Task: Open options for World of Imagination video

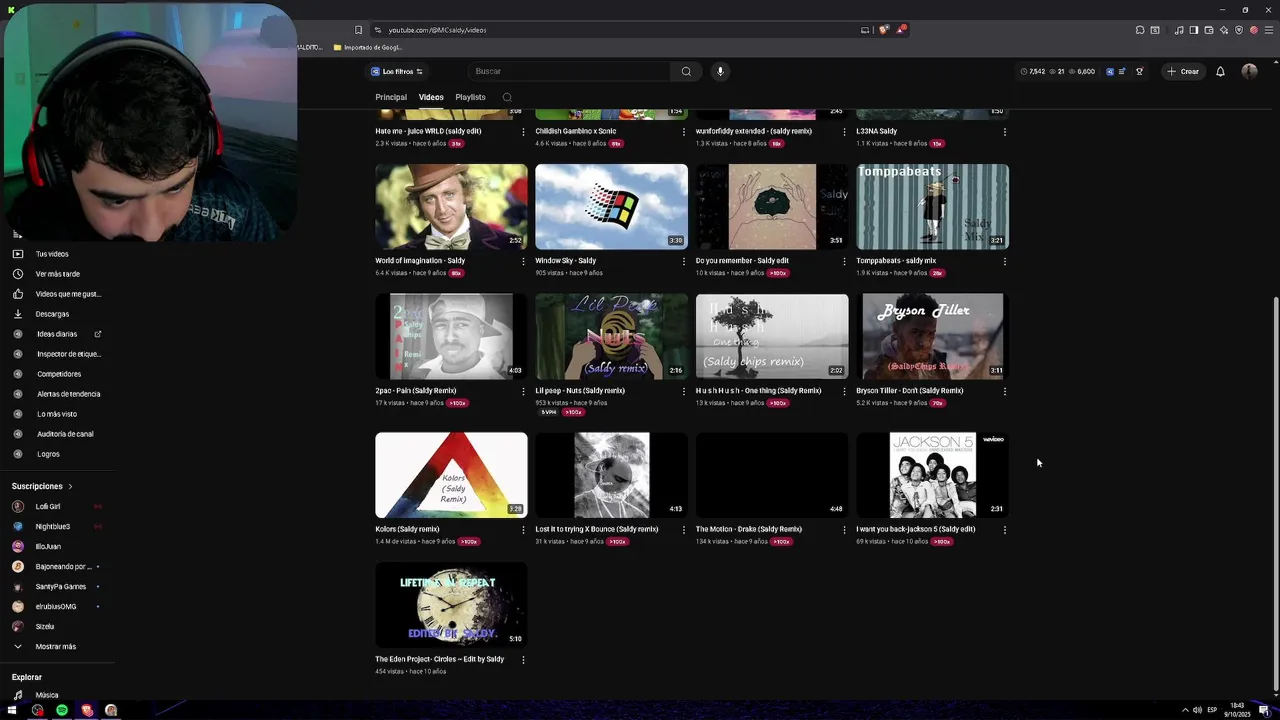Action: point(523,261)
